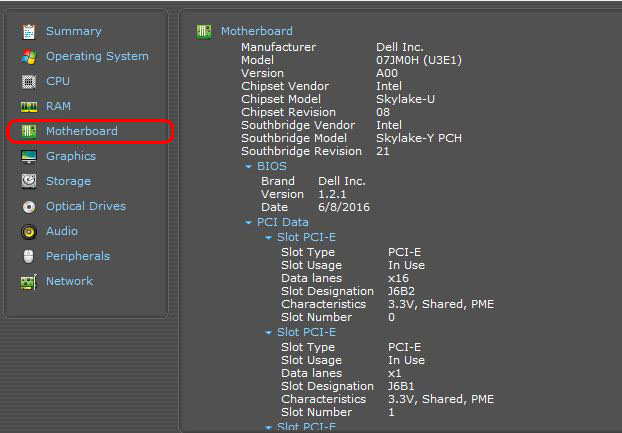Click the CPU chip icon
The height and width of the screenshot is (433, 622).
pos(29,82)
